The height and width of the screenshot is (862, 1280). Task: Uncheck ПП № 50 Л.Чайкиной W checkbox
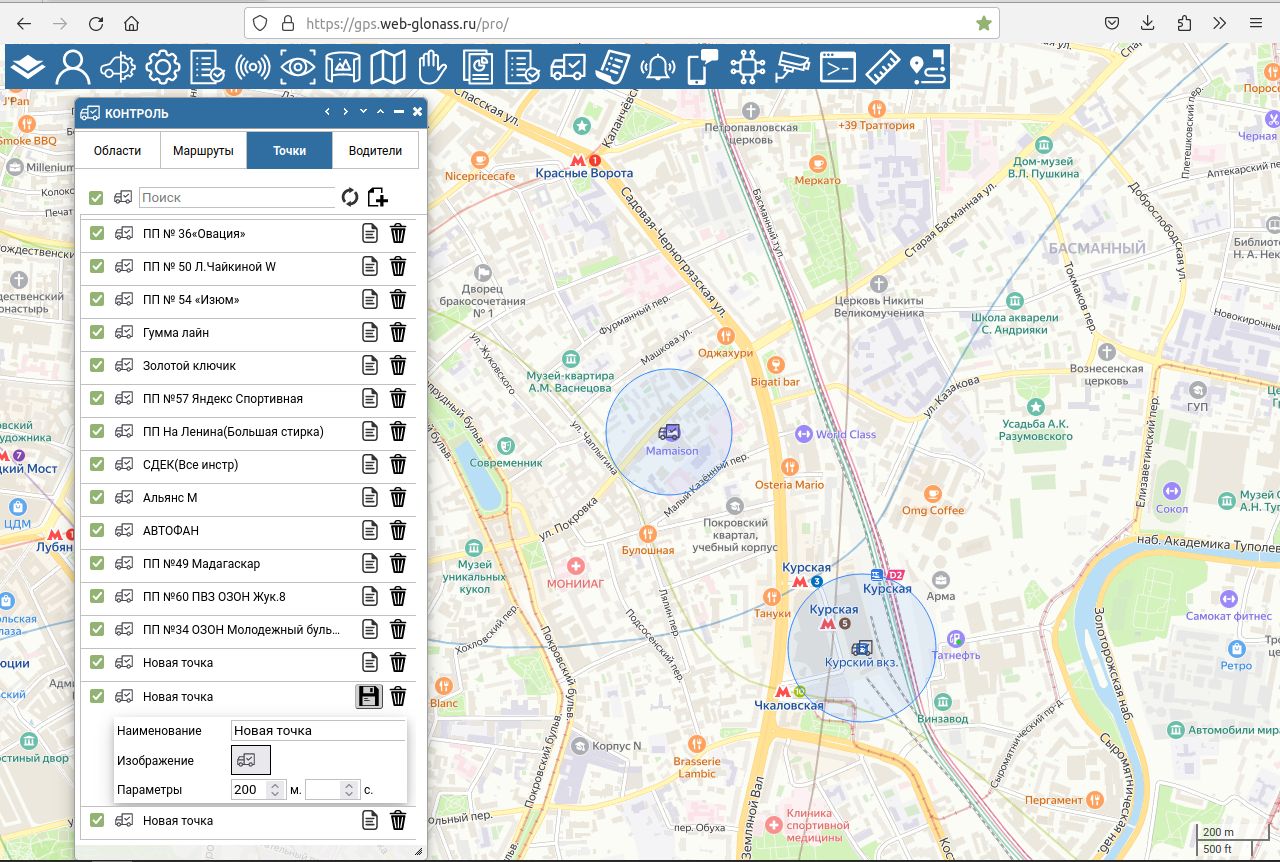coord(97,267)
